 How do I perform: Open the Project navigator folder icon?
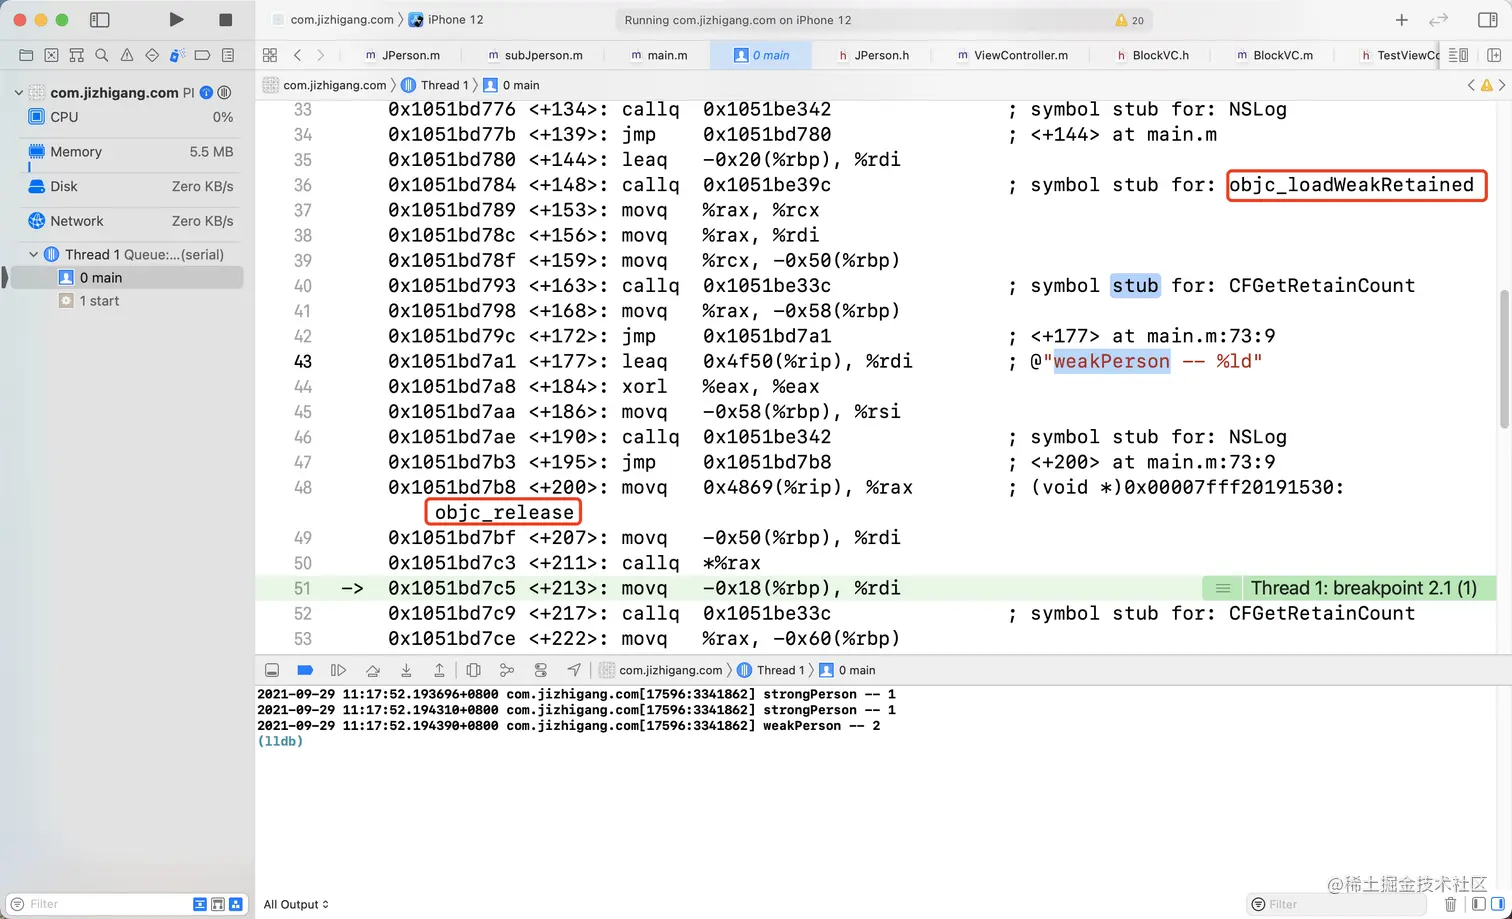coord(26,55)
